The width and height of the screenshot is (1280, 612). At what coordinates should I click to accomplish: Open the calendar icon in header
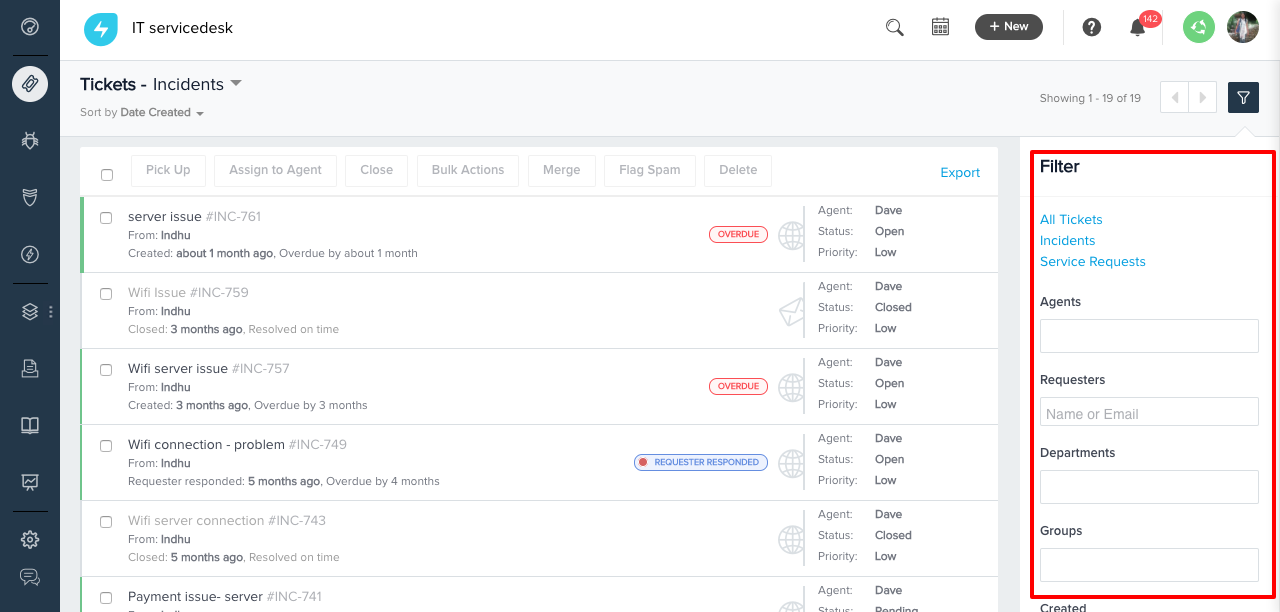(940, 27)
